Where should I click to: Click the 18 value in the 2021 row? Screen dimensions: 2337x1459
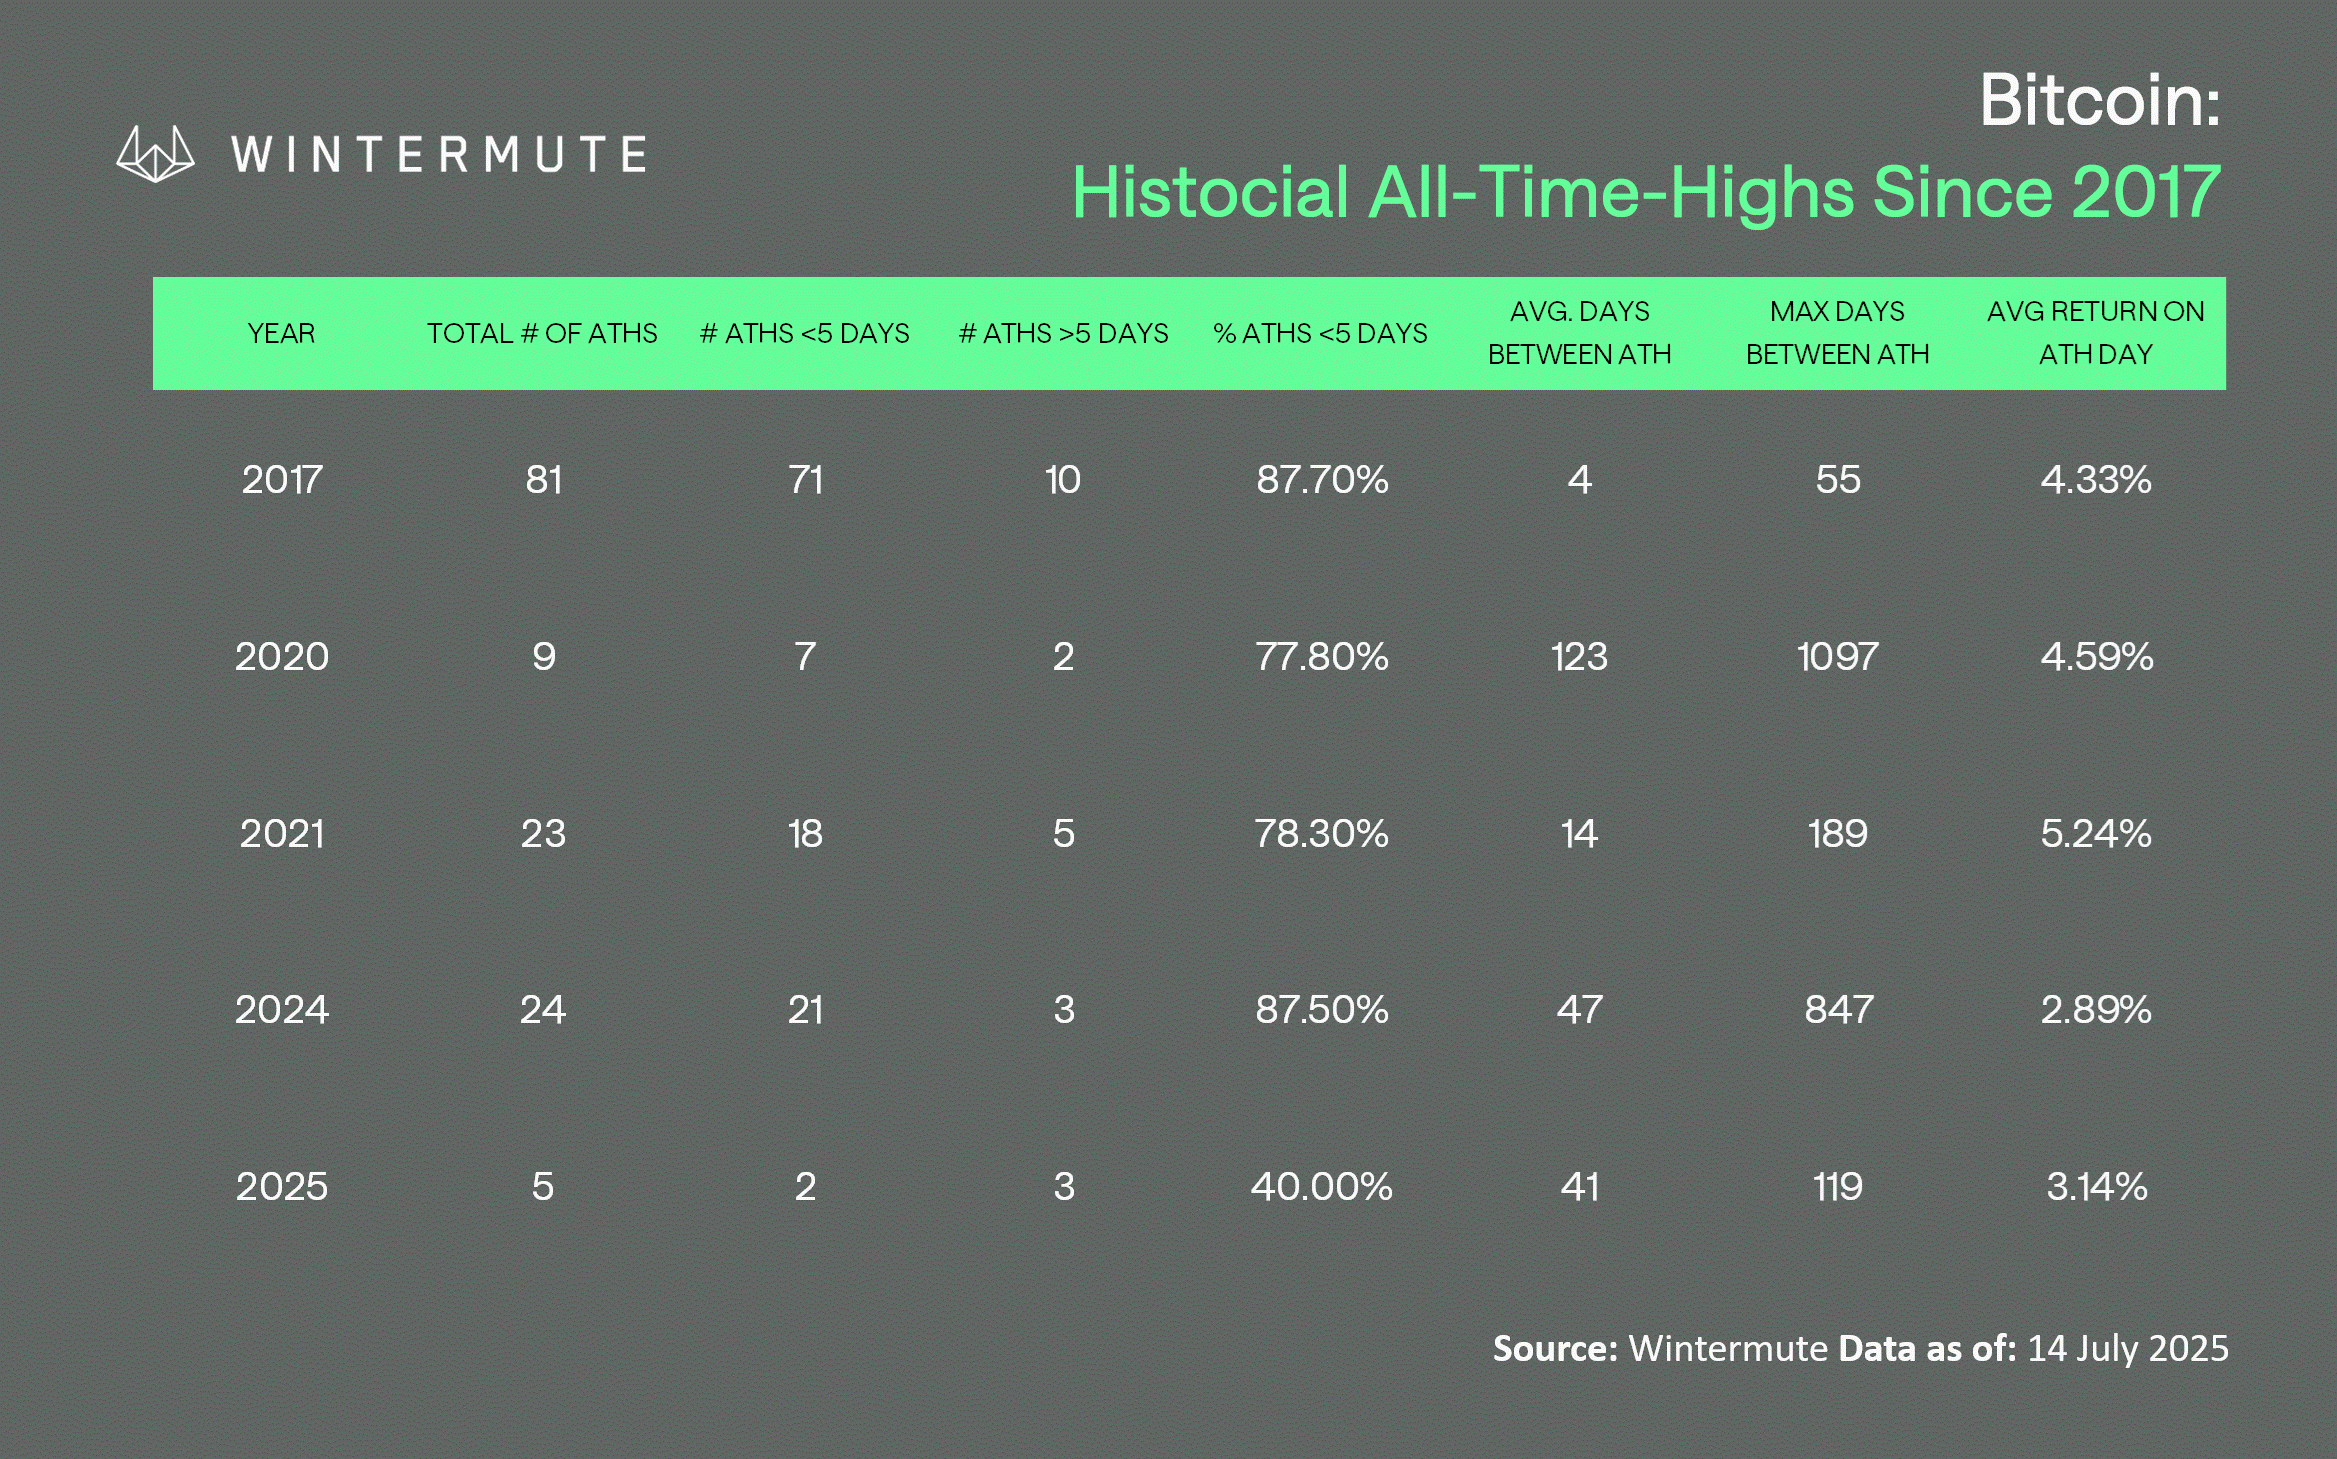805,834
